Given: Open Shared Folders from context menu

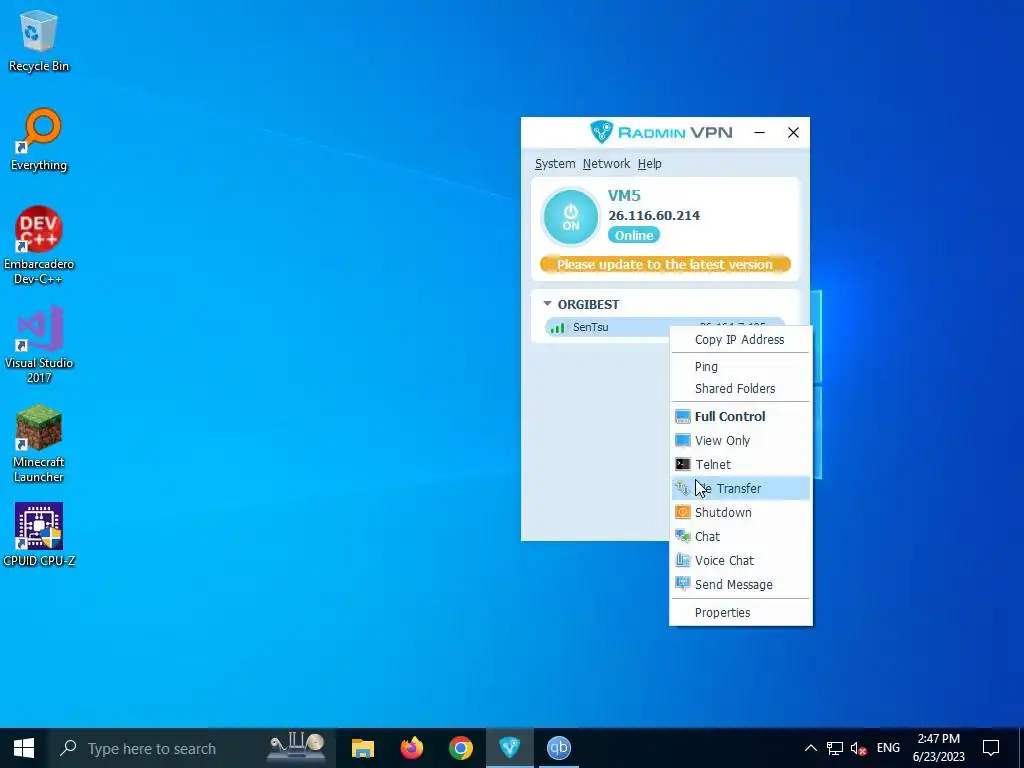Looking at the screenshot, I should [x=741, y=389].
